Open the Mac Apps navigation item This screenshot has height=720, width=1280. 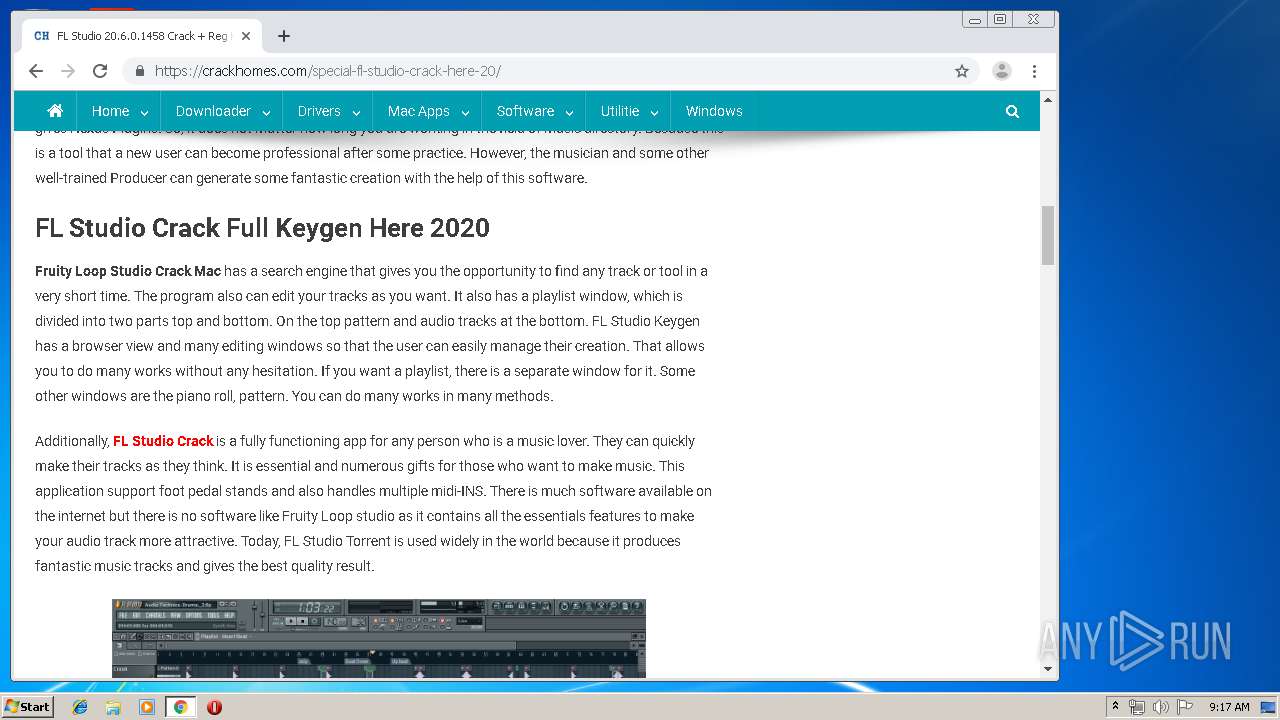click(418, 111)
